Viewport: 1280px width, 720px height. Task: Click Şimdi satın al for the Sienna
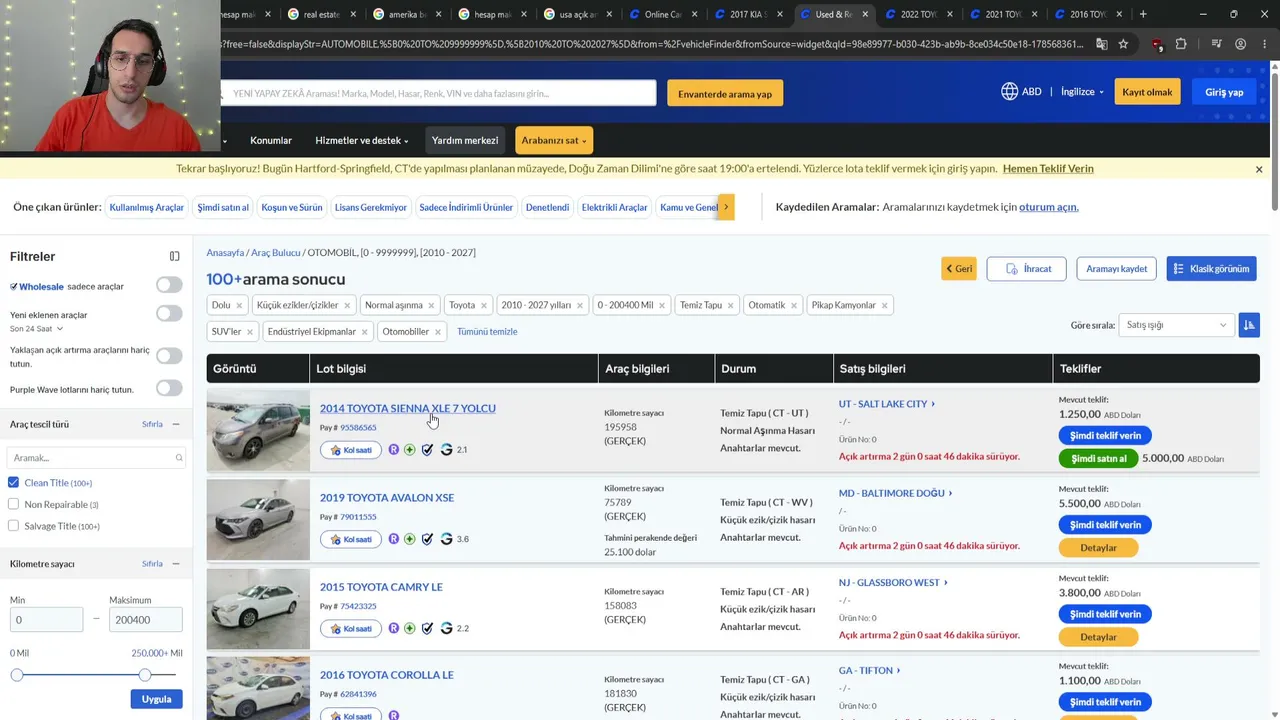[1098, 459]
